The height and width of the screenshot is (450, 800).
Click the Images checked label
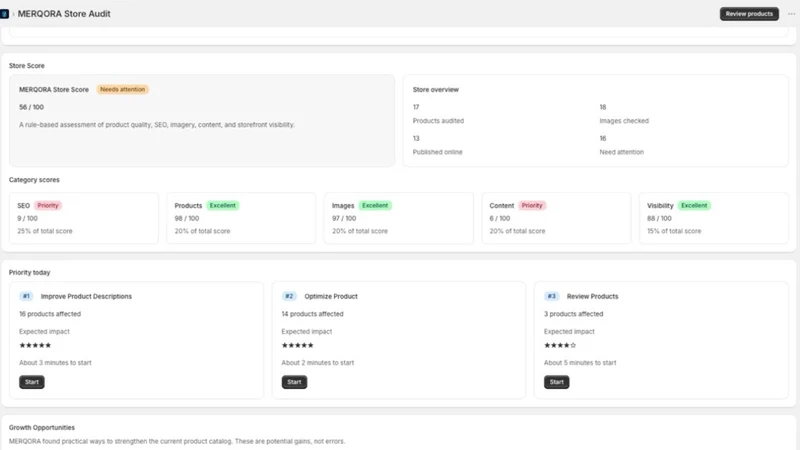(x=624, y=121)
